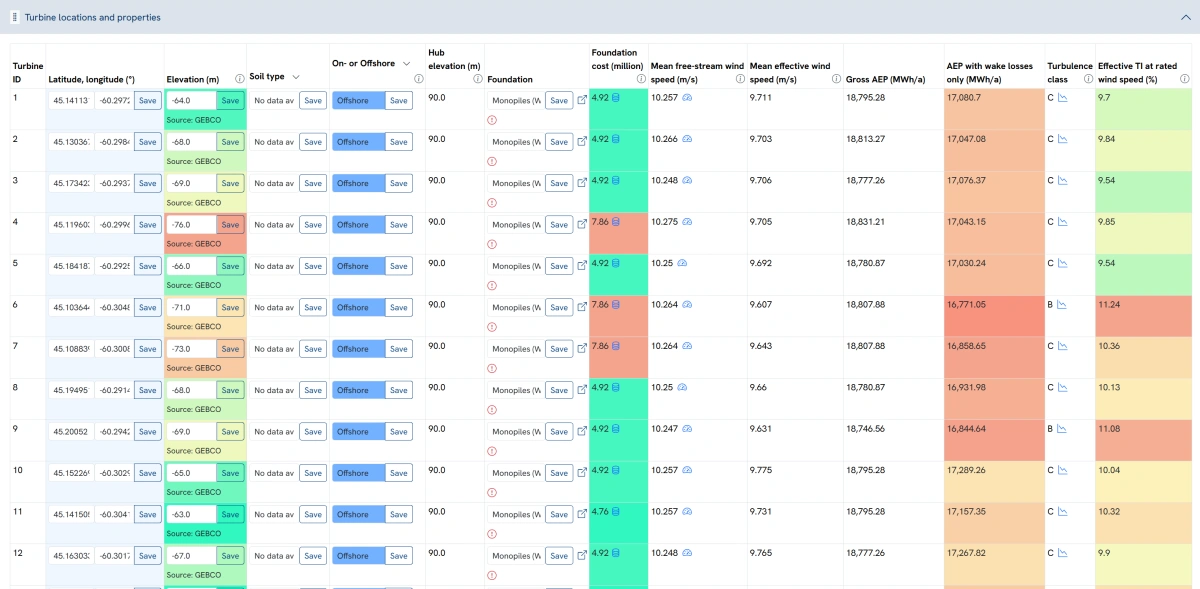
Task: Toggle Offshore selector for turbine 5
Action: tap(358, 266)
